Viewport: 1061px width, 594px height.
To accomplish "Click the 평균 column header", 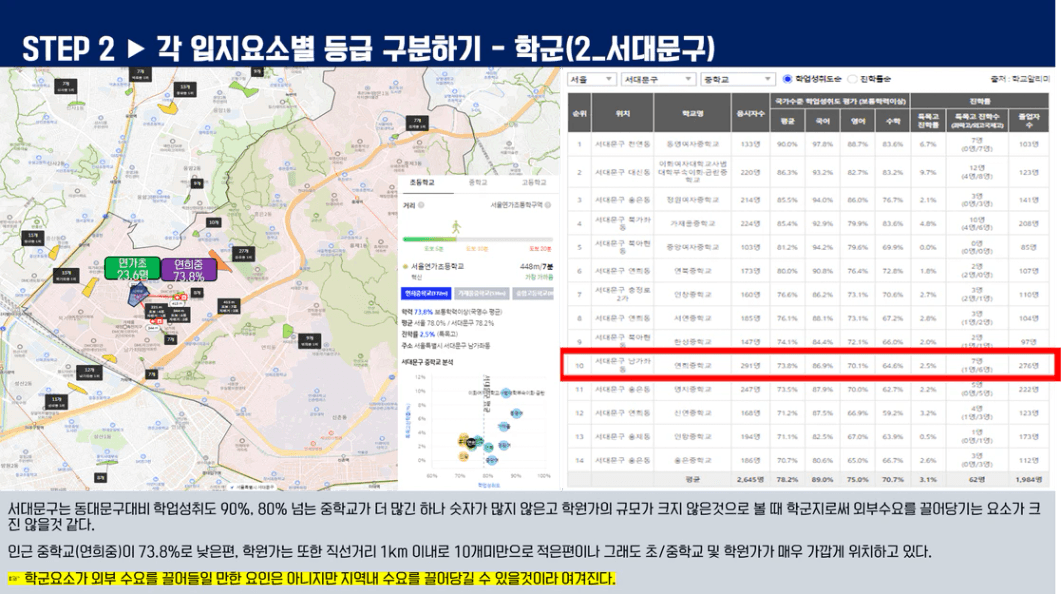I will 787,121.
